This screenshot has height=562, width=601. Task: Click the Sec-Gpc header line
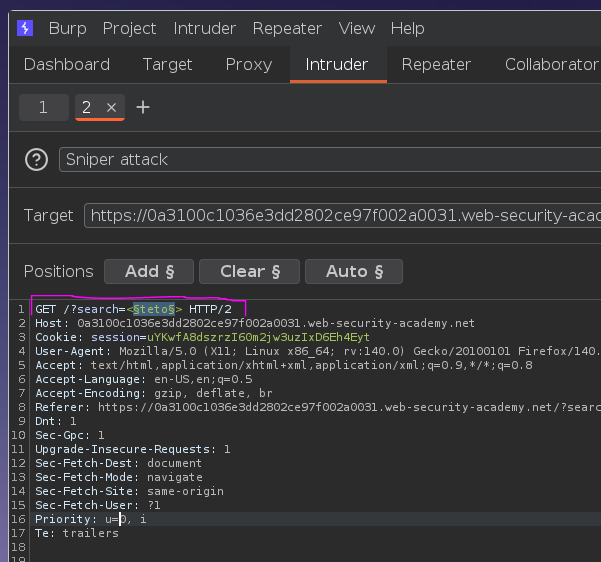69,435
